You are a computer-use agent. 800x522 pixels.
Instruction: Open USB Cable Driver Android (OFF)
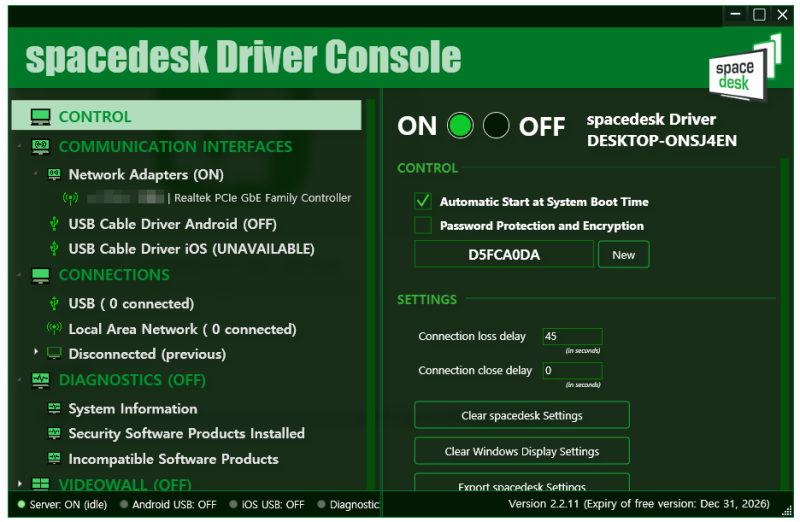pos(172,224)
